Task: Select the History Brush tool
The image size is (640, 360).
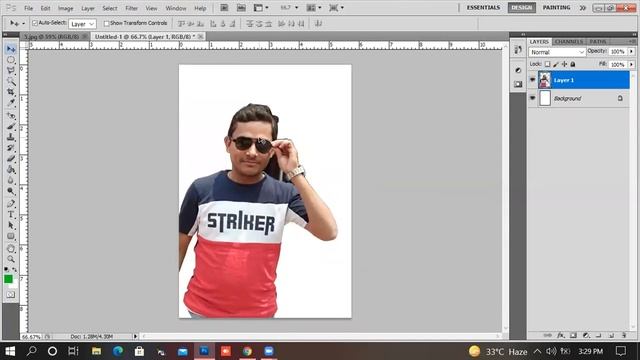Action: coord(11,147)
